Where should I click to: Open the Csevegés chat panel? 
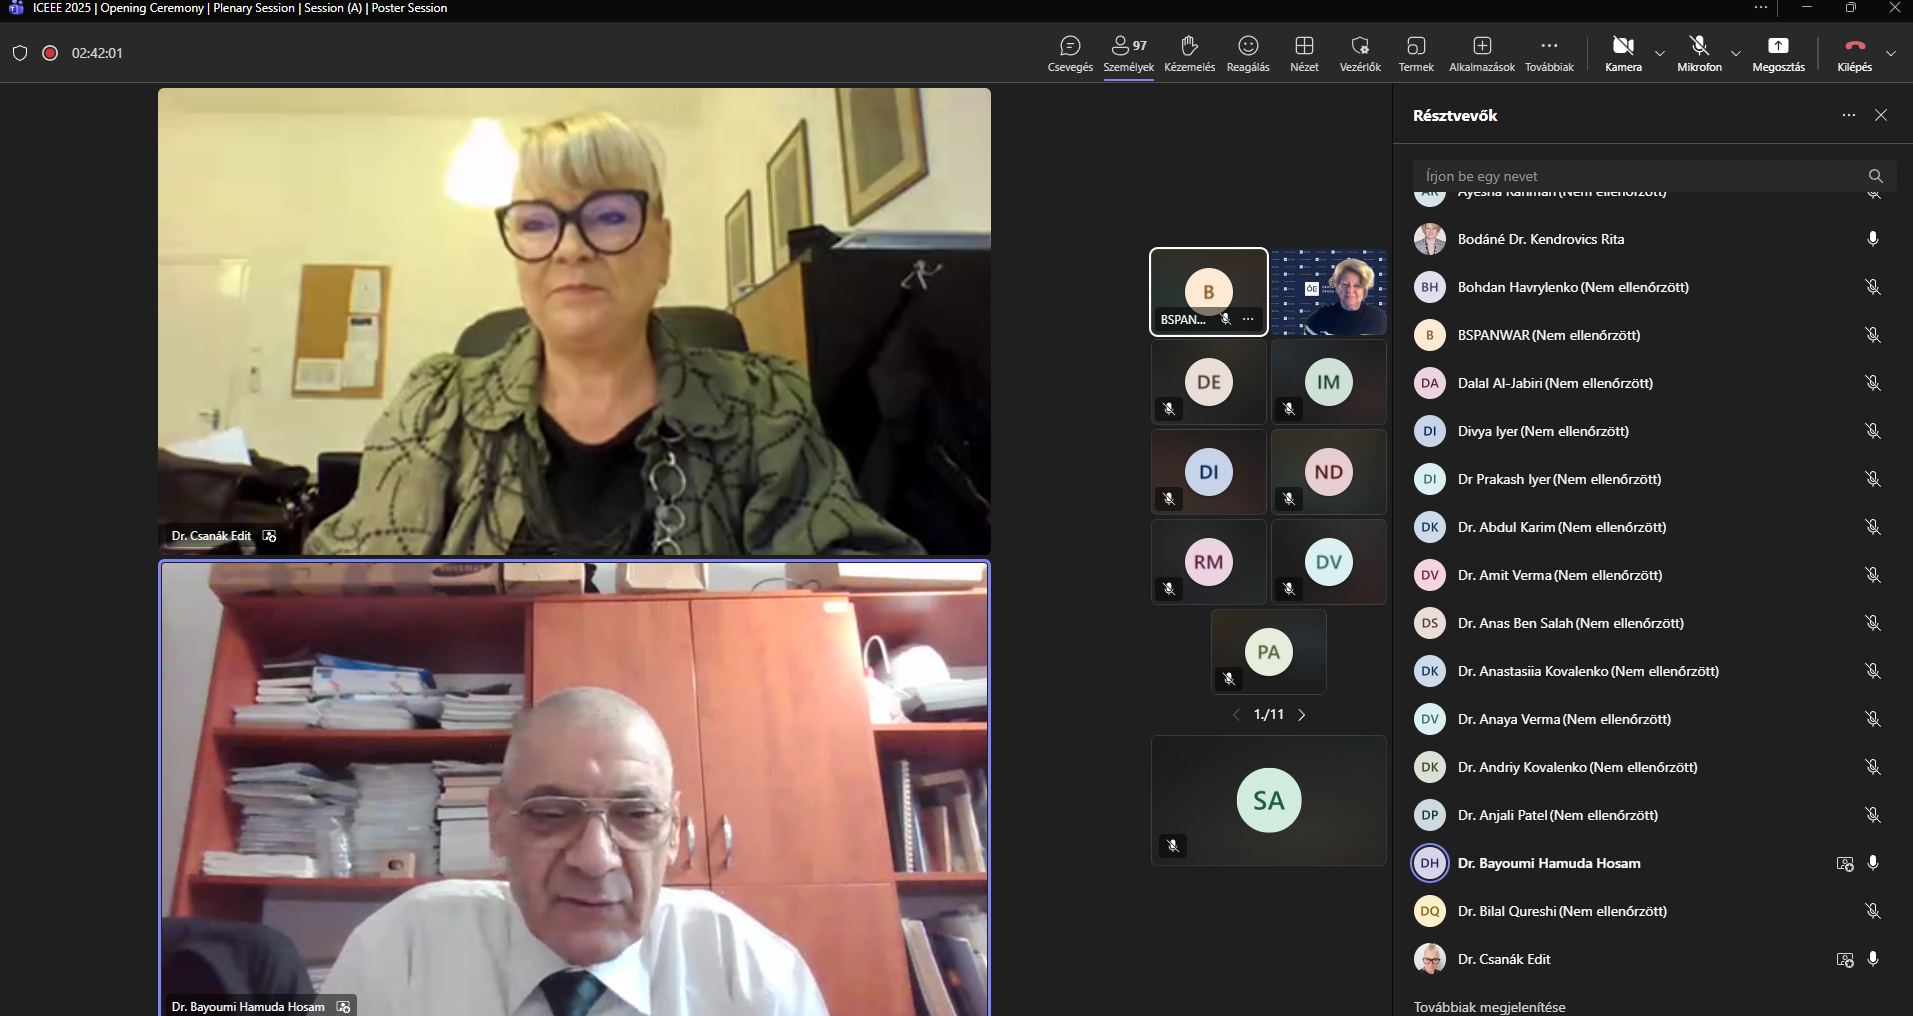[x=1069, y=53]
